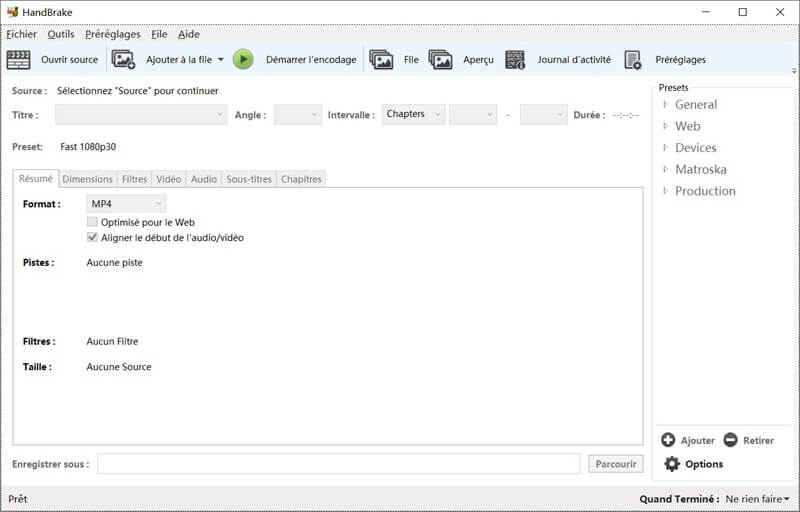This screenshot has width=800, height=512.
Task: Open the Titre dropdown
Action: (x=141, y=115)
